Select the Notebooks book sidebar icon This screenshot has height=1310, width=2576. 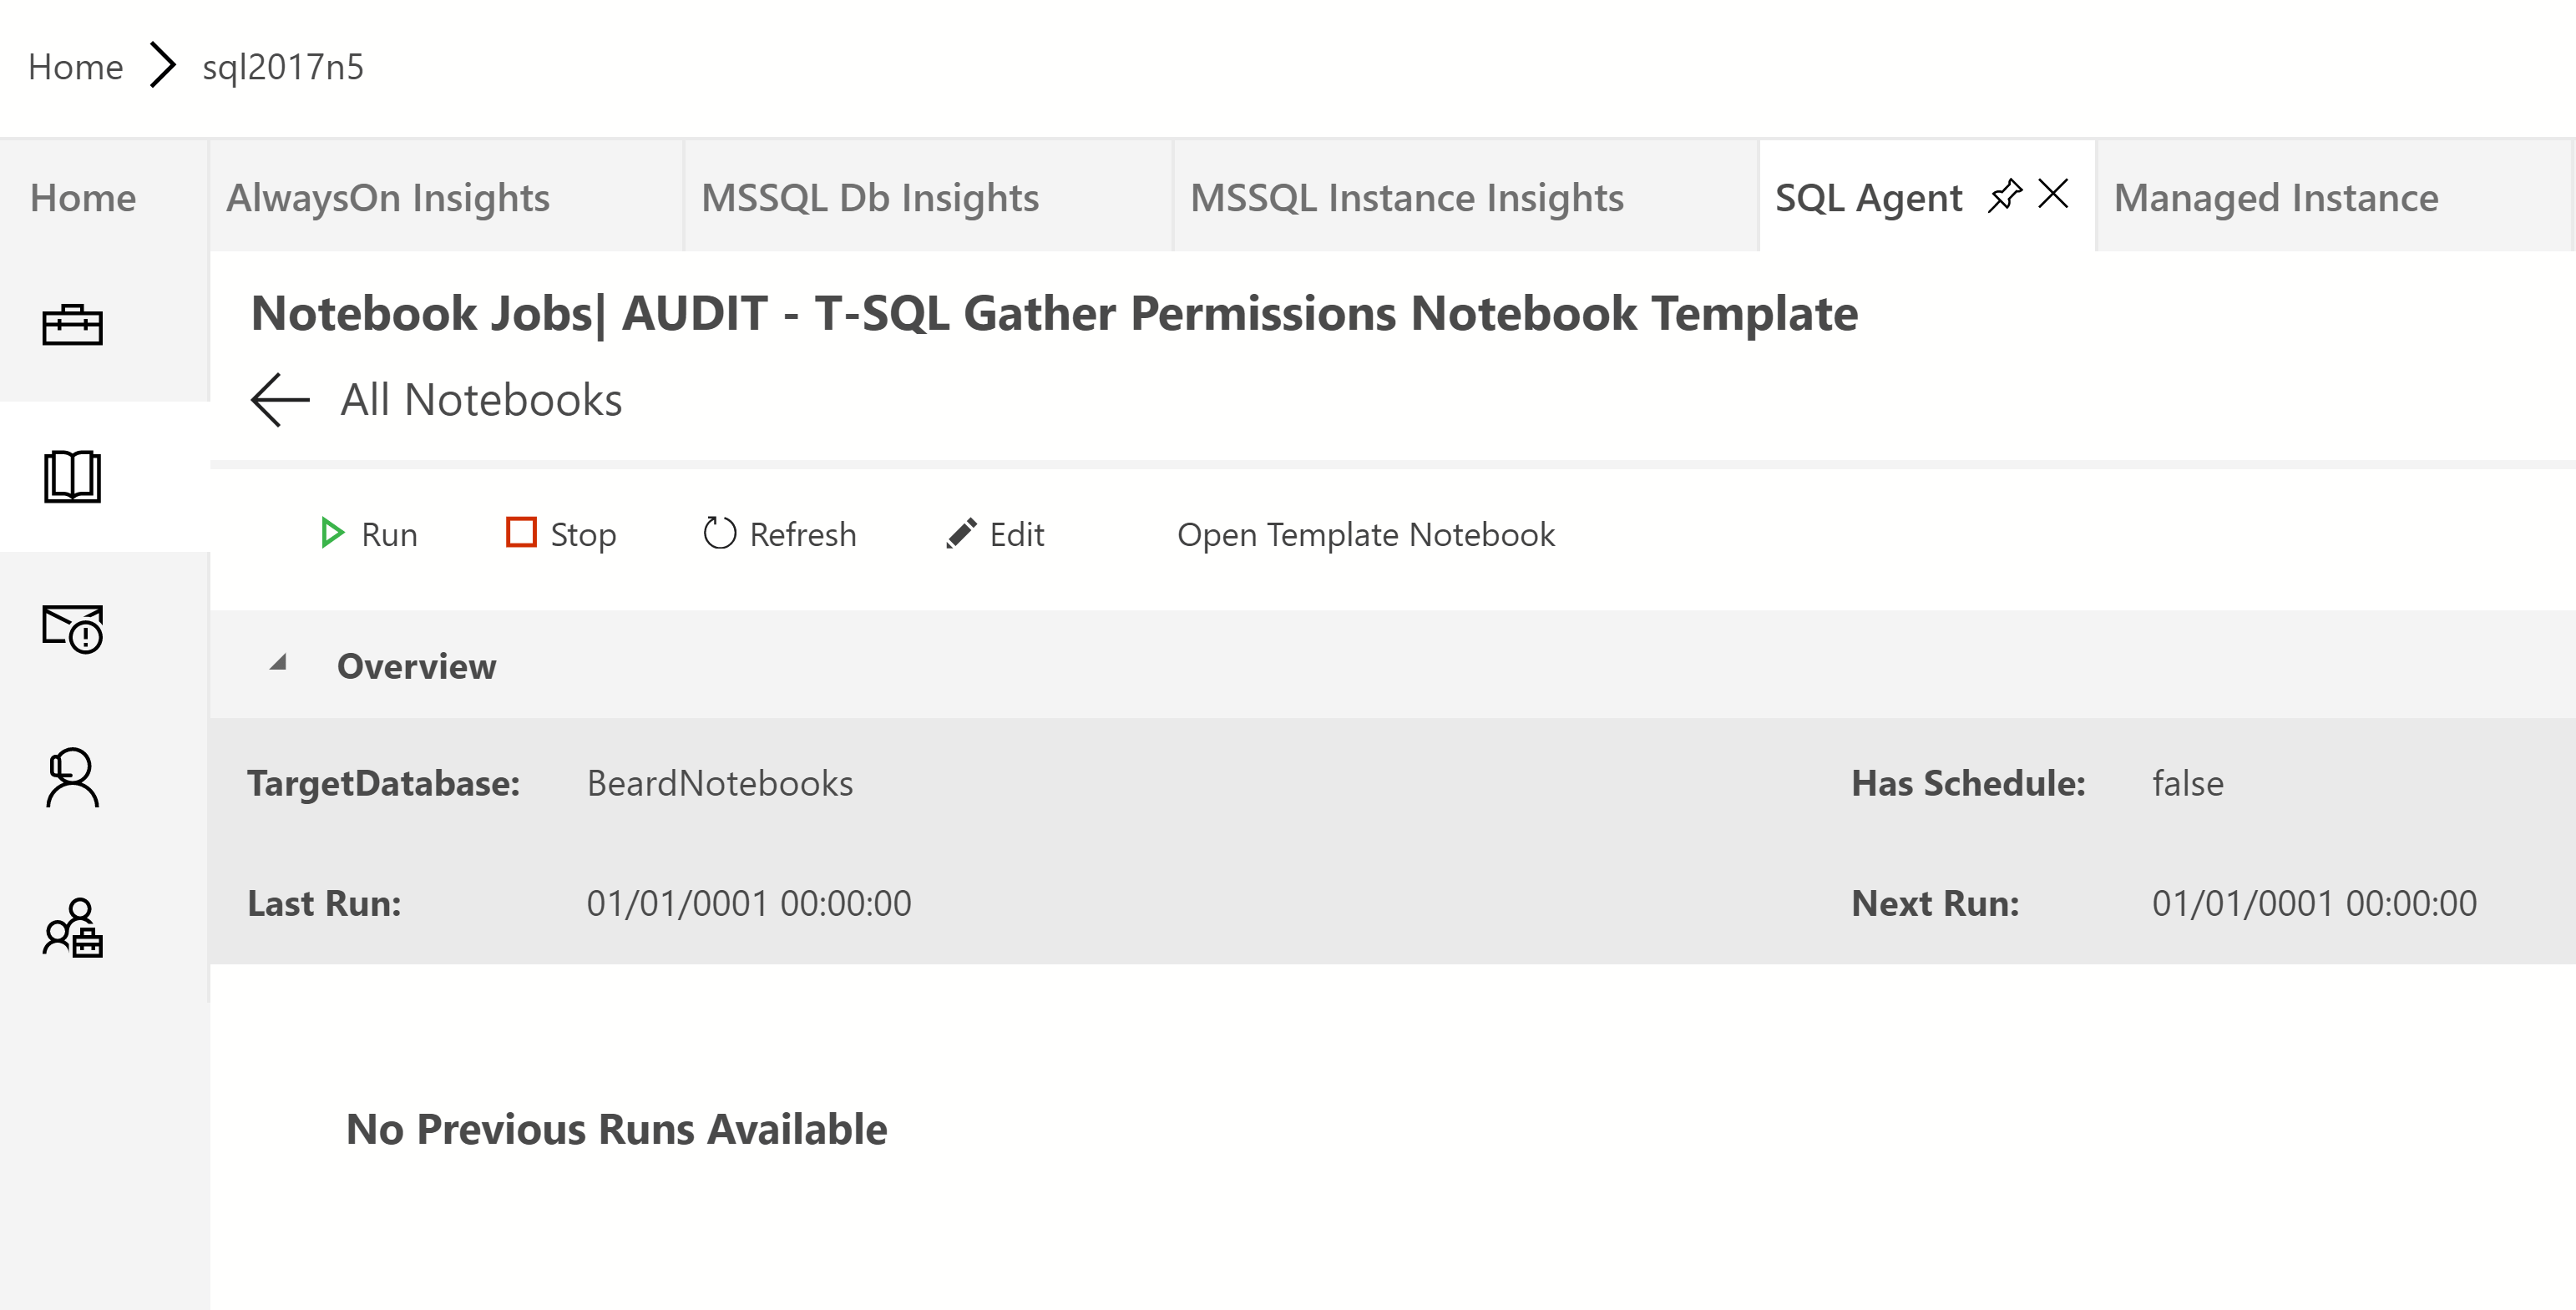(72, 476)
